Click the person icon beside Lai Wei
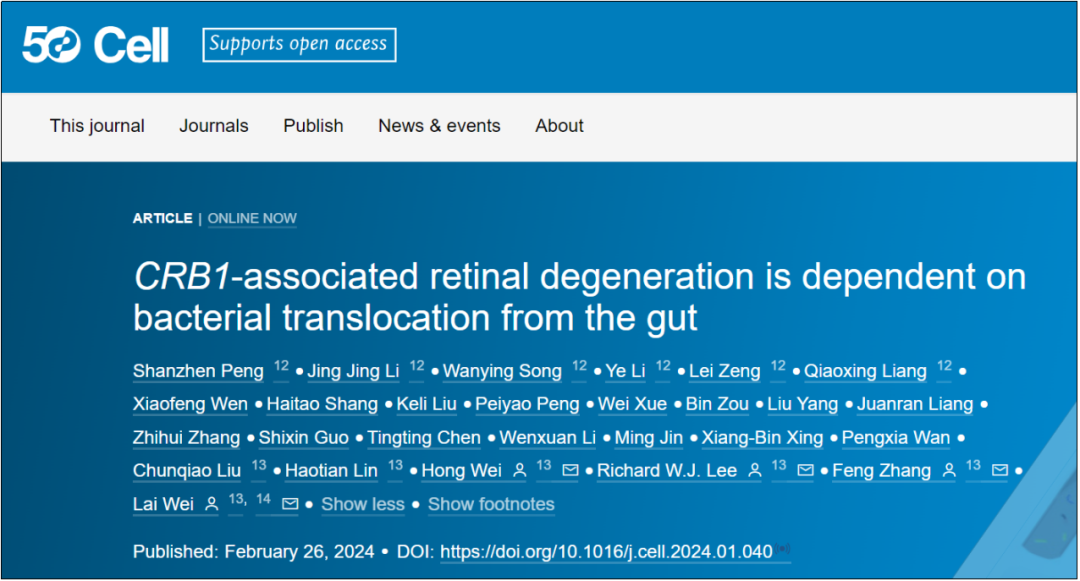 [211, 505]
